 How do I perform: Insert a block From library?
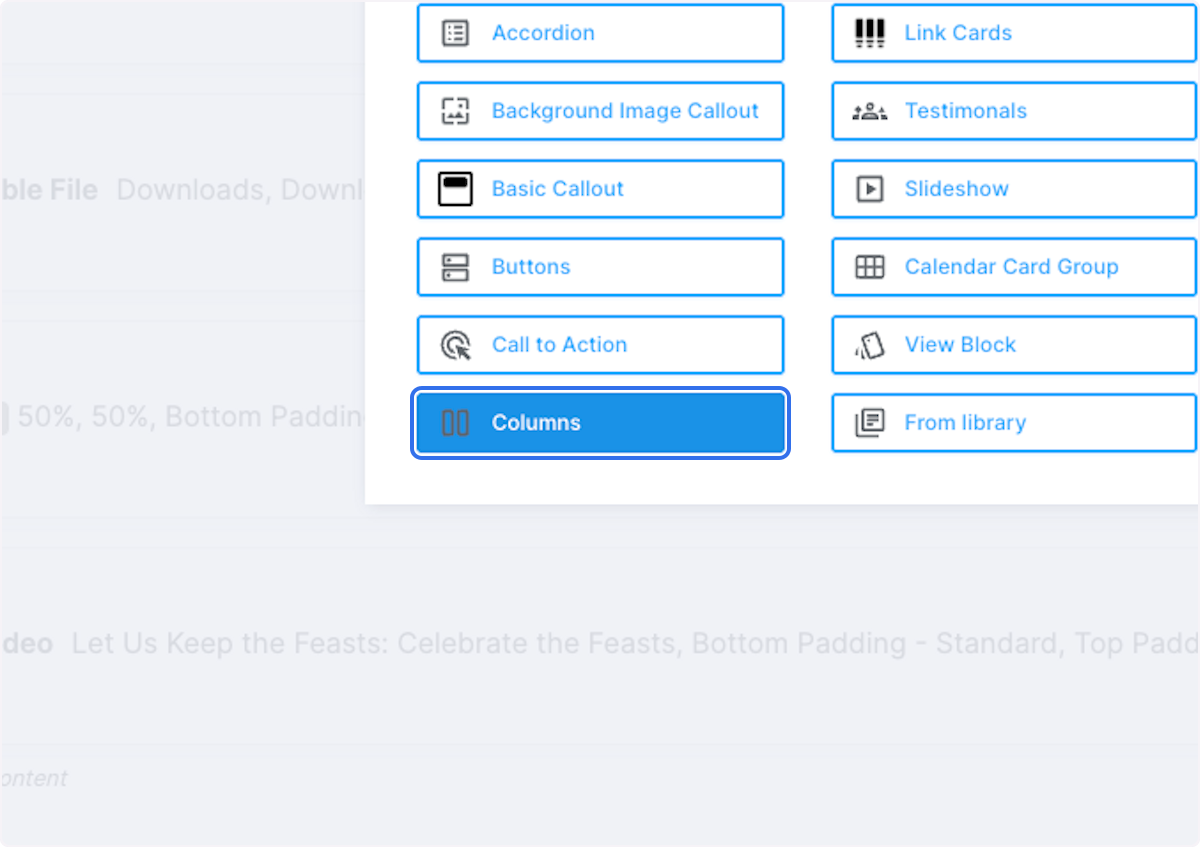tap(1013, 422)
